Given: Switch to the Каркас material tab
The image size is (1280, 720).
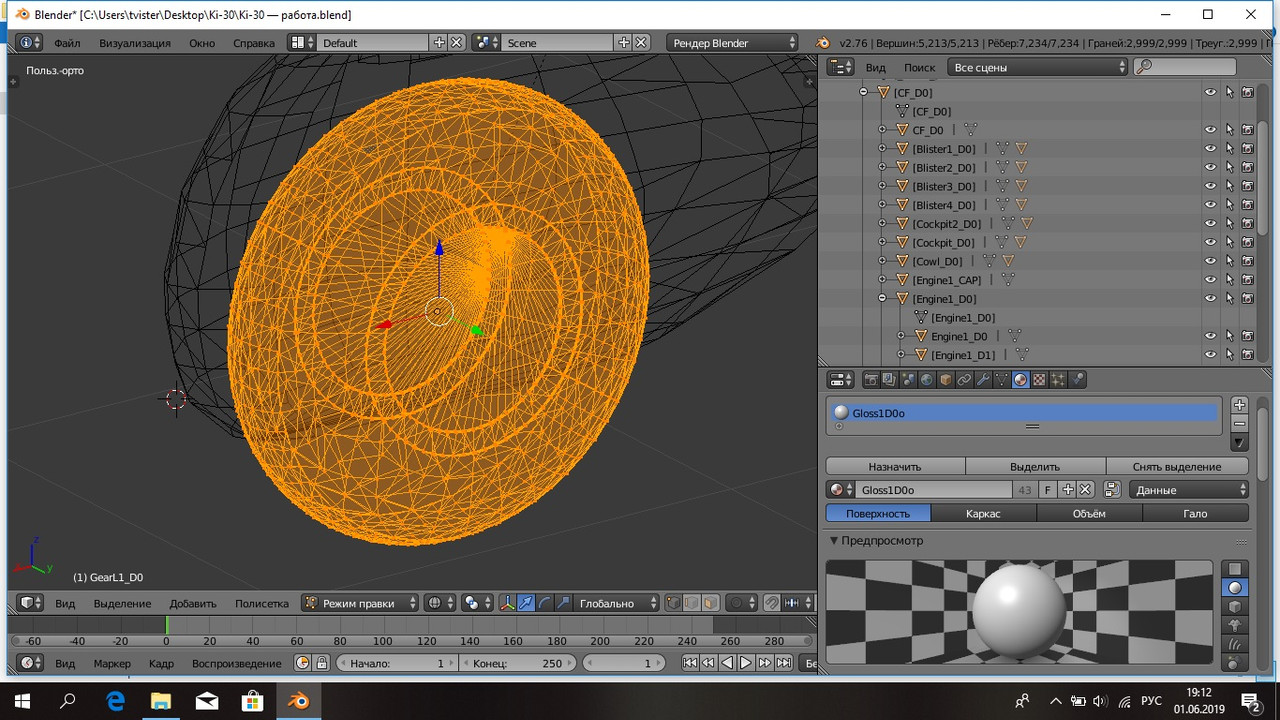Looking at the screenshot, I should pos(983,513).
